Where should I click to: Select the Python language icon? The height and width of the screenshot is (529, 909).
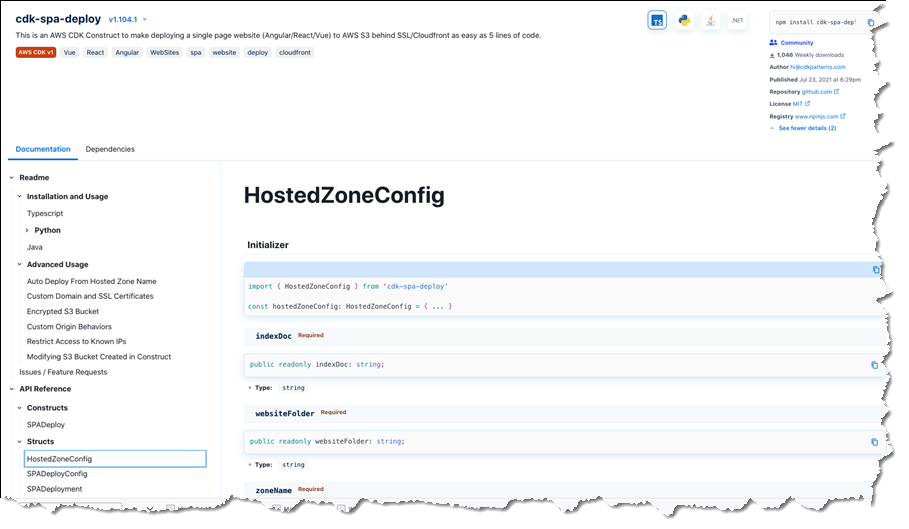tap(684, 21)
